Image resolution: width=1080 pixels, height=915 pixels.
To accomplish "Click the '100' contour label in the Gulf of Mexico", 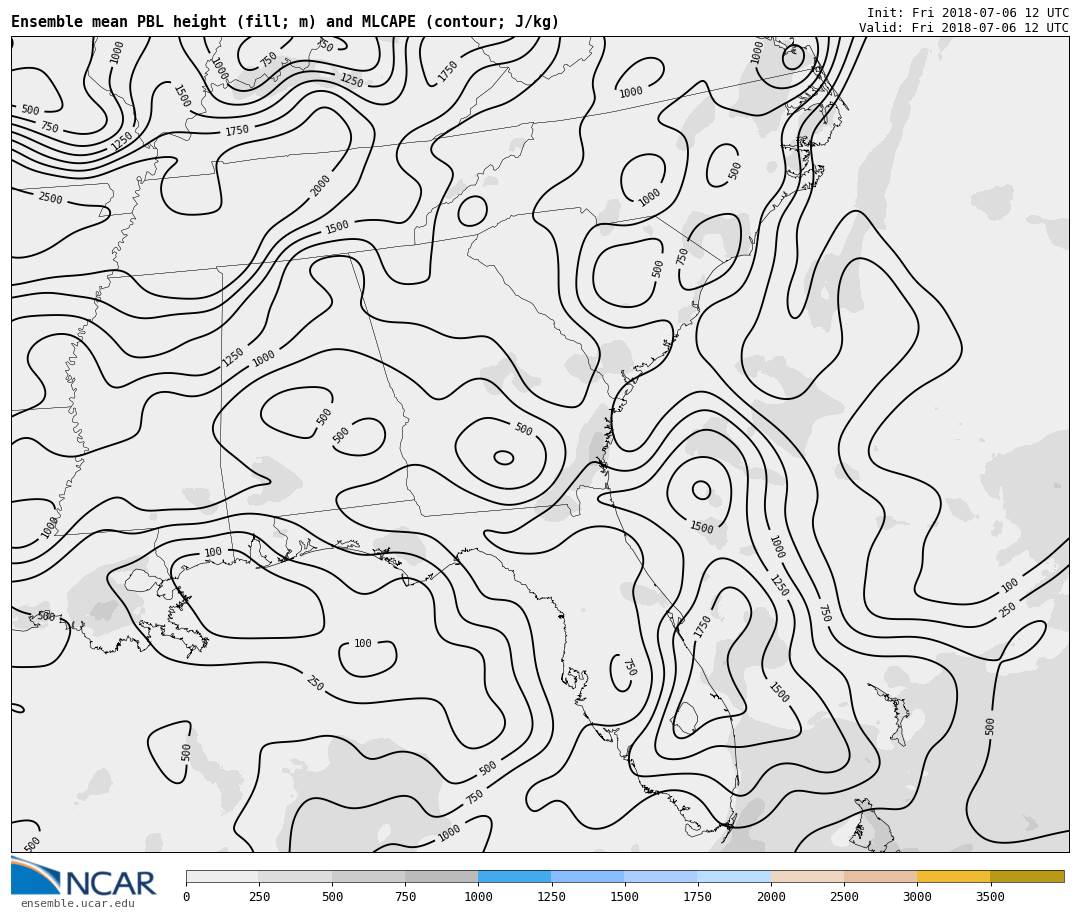I will point(362,643).
